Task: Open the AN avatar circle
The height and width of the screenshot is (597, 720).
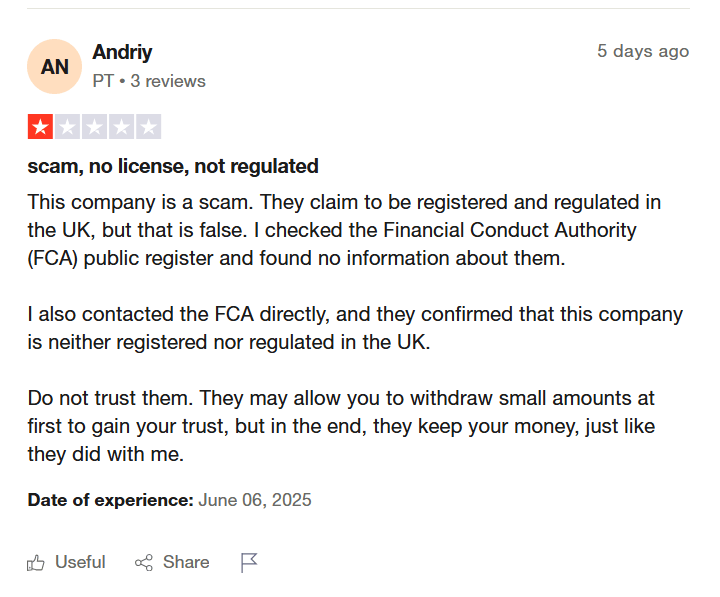Action: [55, 67]
